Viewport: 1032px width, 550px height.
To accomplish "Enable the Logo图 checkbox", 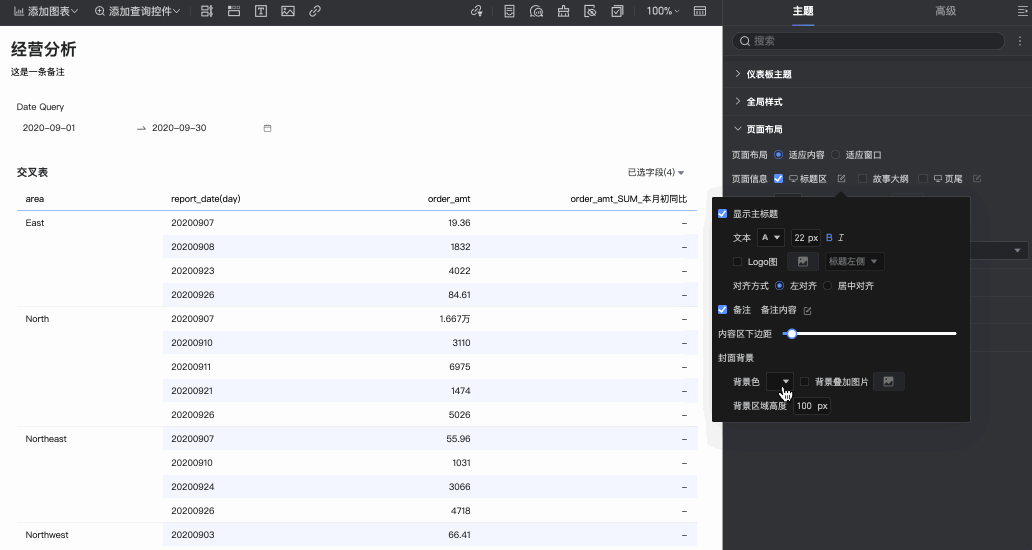I will click(x=737, y=262).
